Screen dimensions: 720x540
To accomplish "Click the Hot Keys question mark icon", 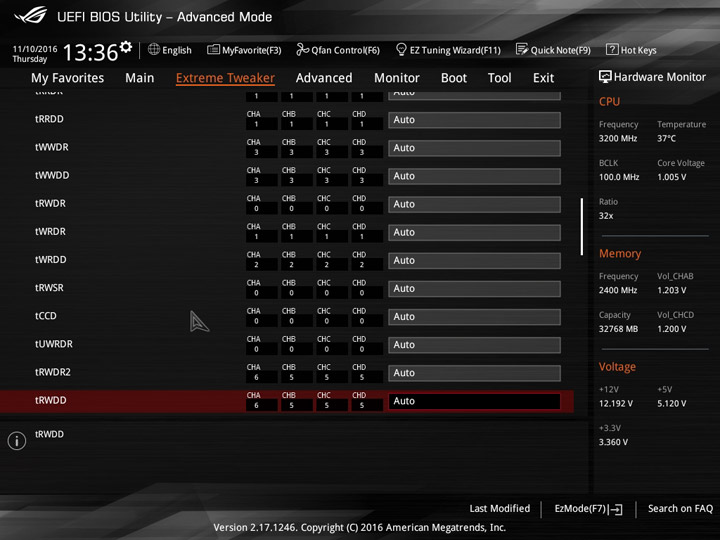I will tap(612, 49).
